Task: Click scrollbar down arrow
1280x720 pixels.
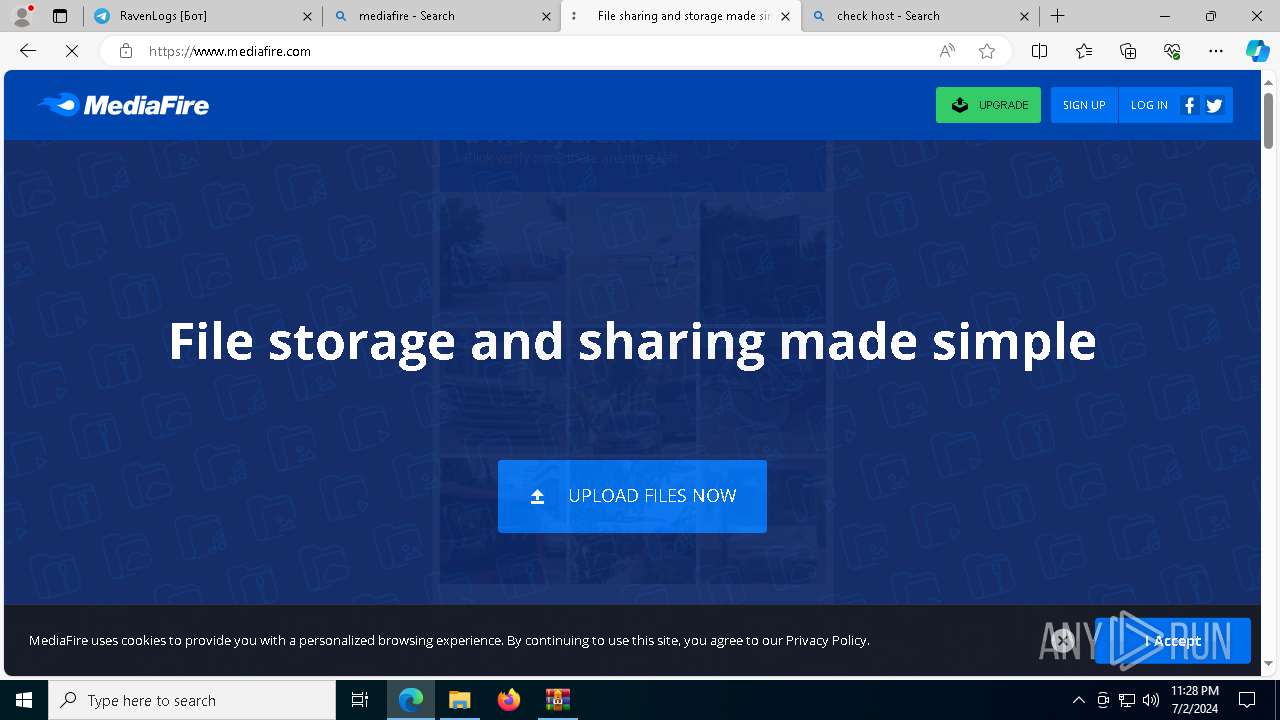Action: 1269,664
